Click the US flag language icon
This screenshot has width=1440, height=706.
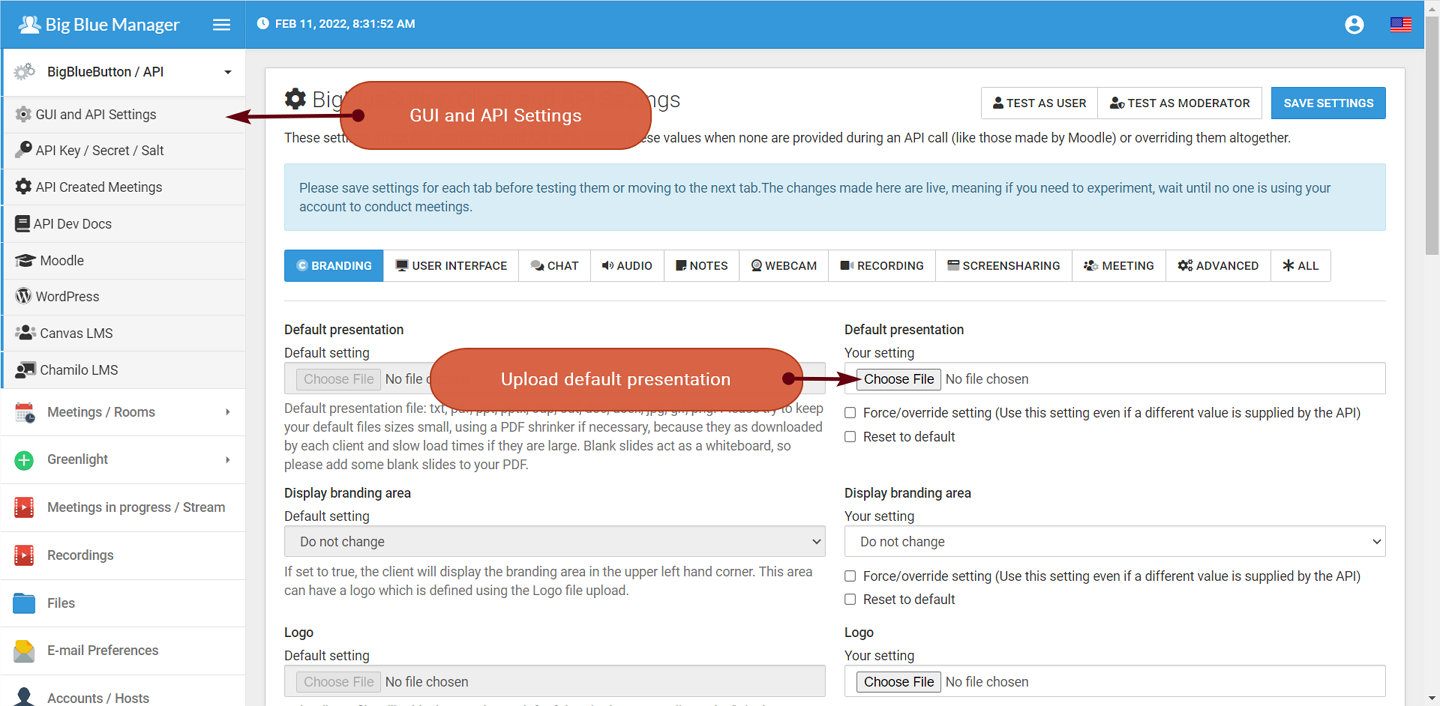(1401, 25)
